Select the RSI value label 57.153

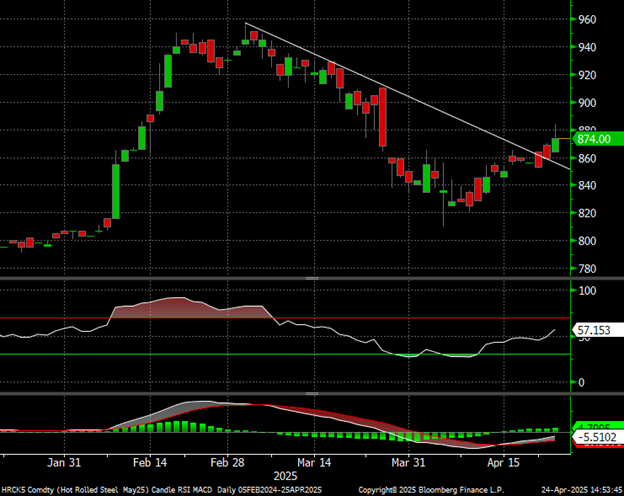(x=595, y=327)
